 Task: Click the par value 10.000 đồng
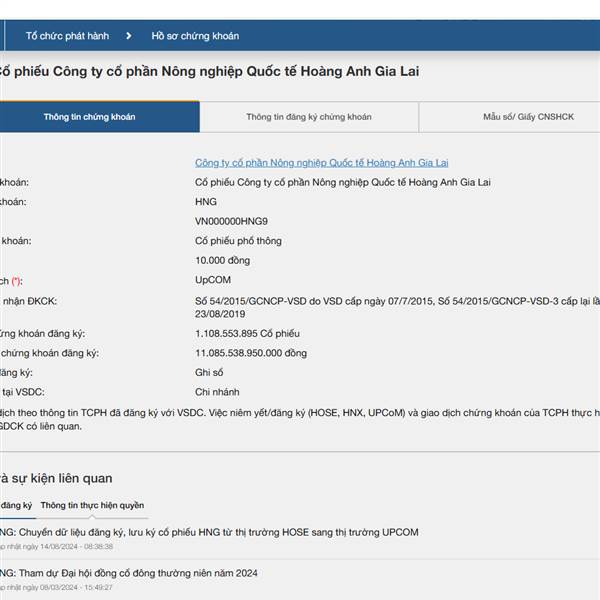coord(222,260)
